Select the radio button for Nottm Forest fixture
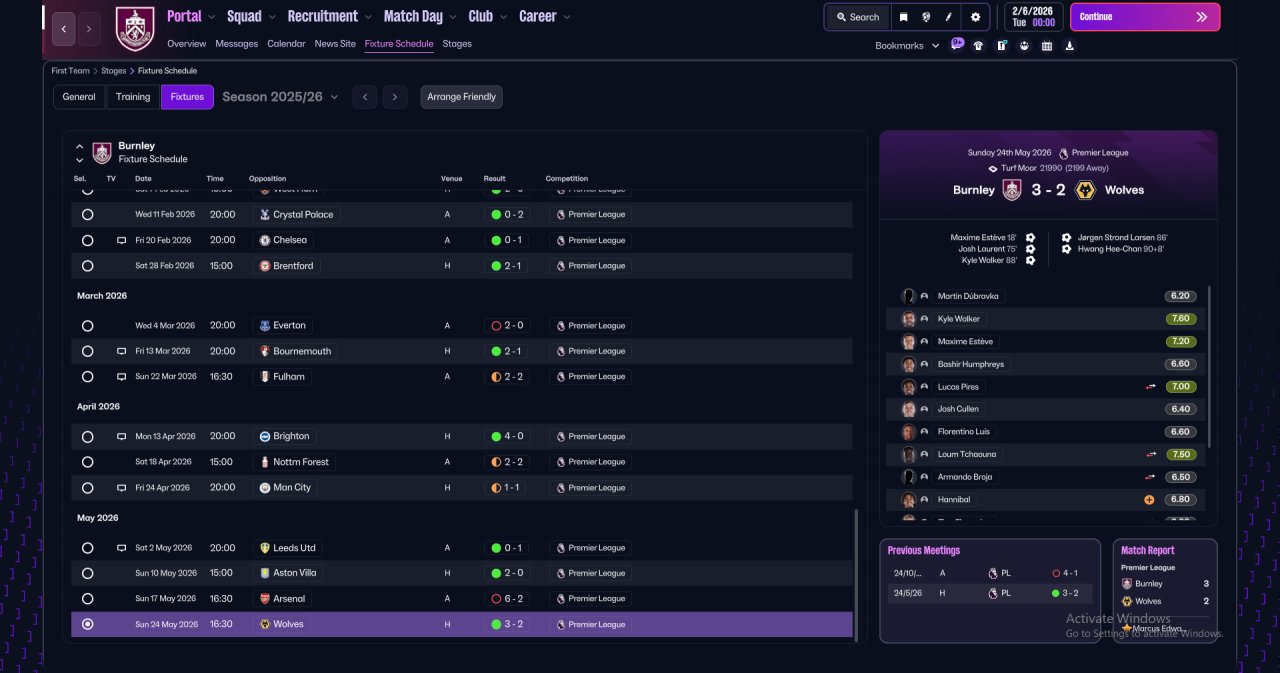This screenshot has width=1280, height=673. pyautogui.click(x=88, y=462)
